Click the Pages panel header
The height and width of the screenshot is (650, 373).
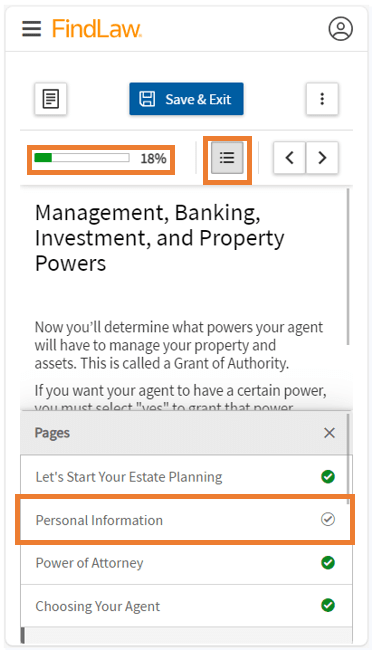[184, 433]
